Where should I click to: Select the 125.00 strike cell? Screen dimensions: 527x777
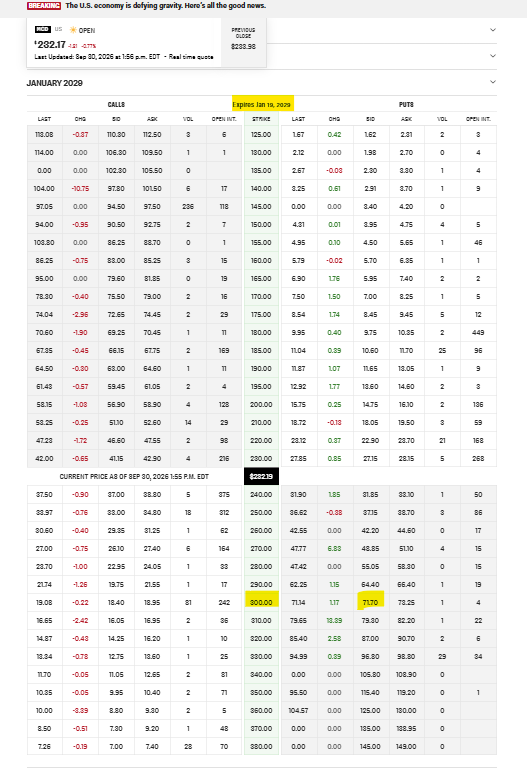coord(261,134)
